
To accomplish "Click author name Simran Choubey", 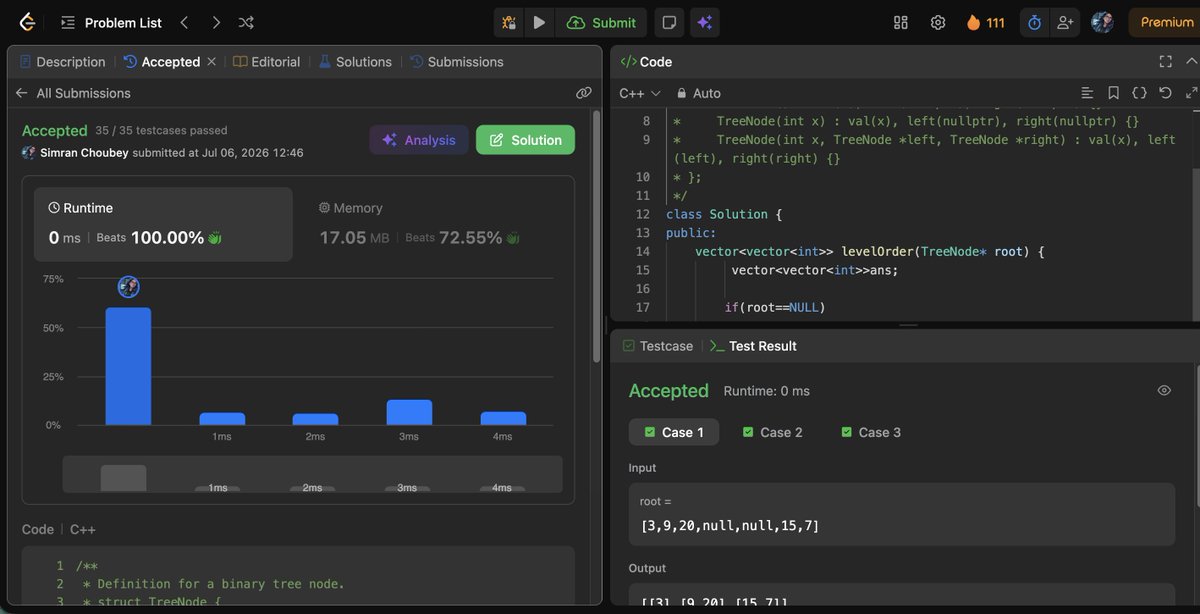I will click(85, 153).
